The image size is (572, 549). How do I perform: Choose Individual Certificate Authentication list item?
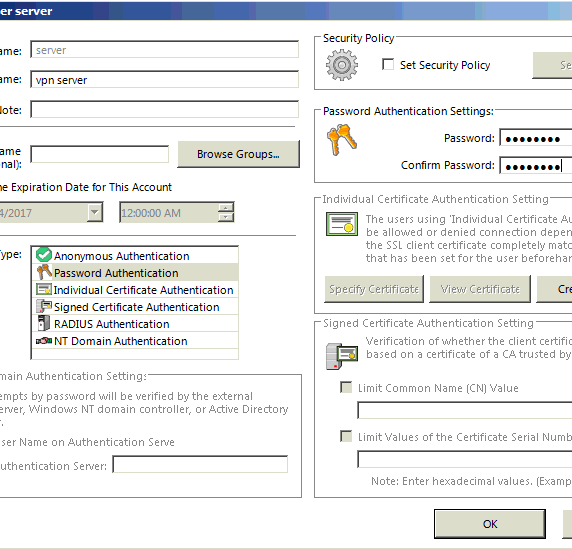(x=135, y=290)
